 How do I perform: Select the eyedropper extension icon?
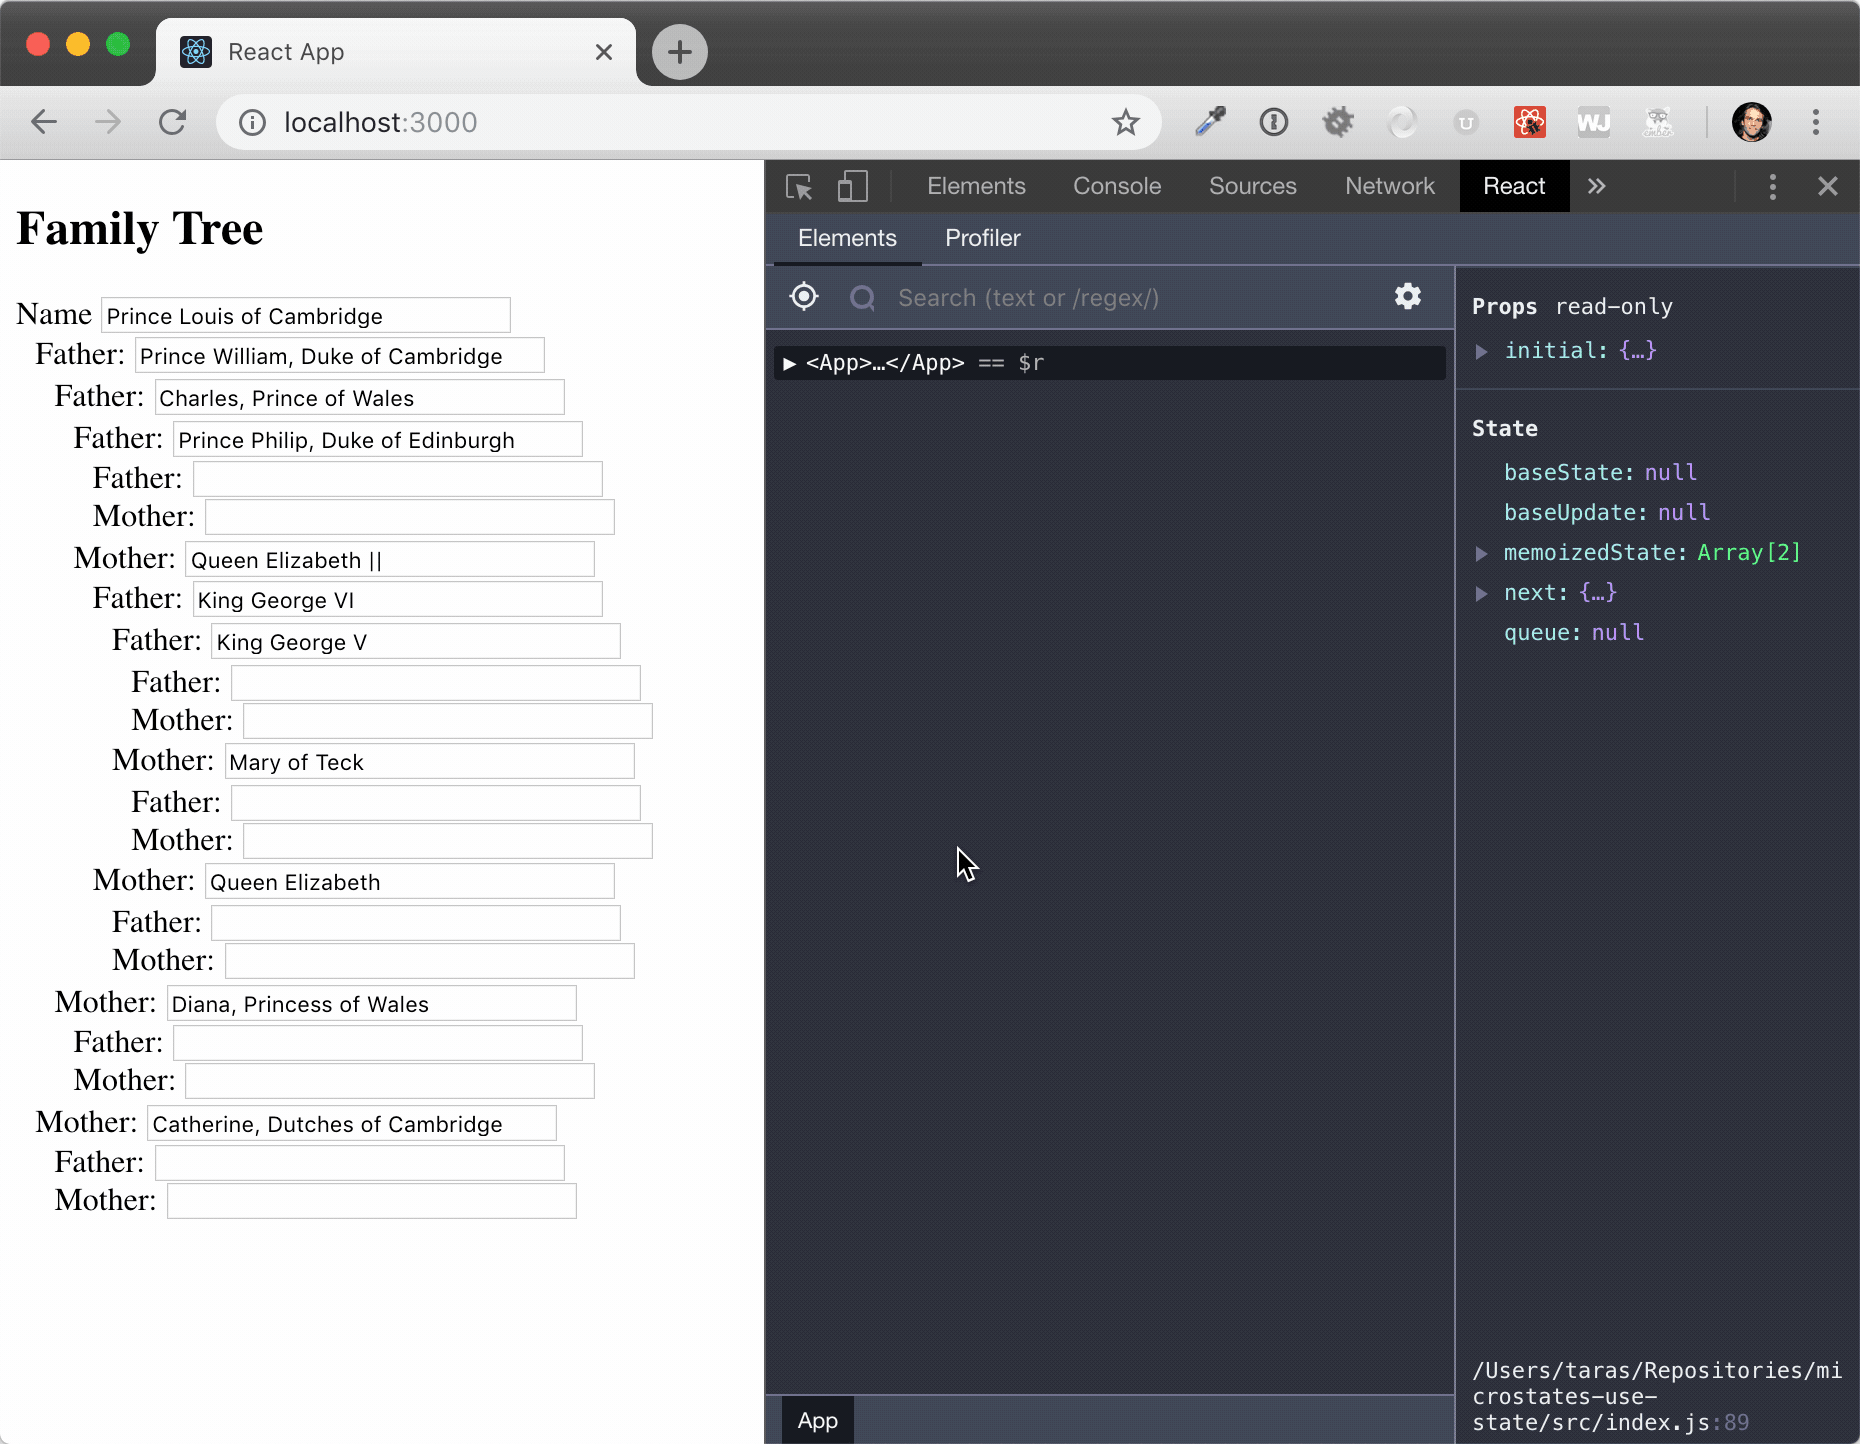[1209, 122]
